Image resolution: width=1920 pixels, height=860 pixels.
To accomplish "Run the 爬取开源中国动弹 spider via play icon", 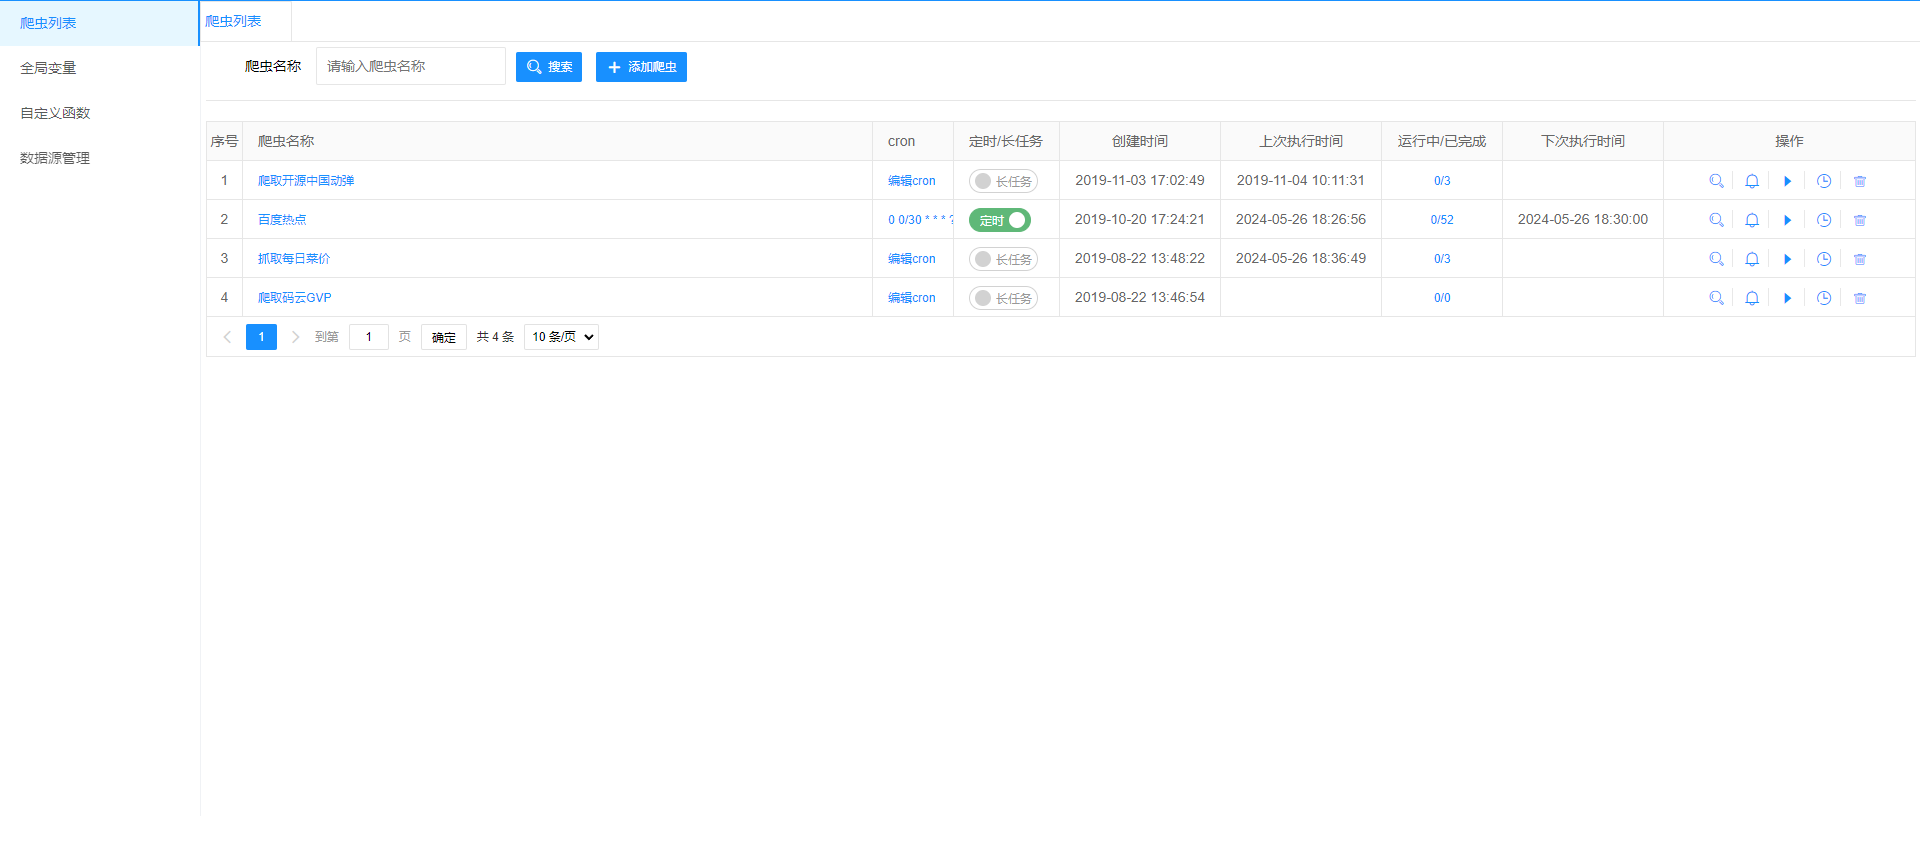I will click(1788, 181).
